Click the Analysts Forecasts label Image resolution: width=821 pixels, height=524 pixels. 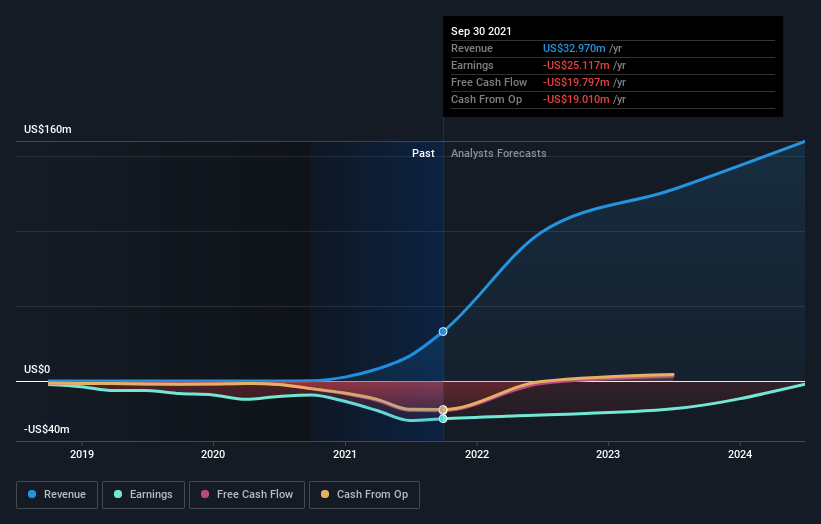(498, 153)
